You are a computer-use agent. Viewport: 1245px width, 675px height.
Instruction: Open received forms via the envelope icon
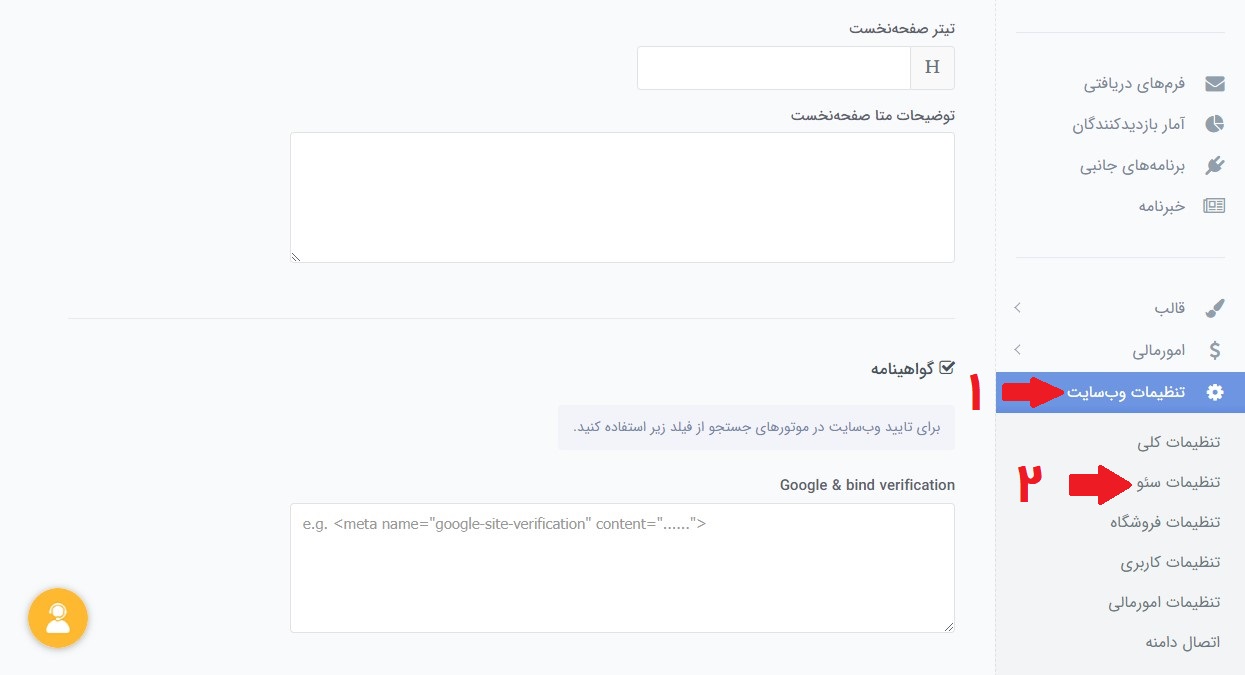[x=1214, y=83]
